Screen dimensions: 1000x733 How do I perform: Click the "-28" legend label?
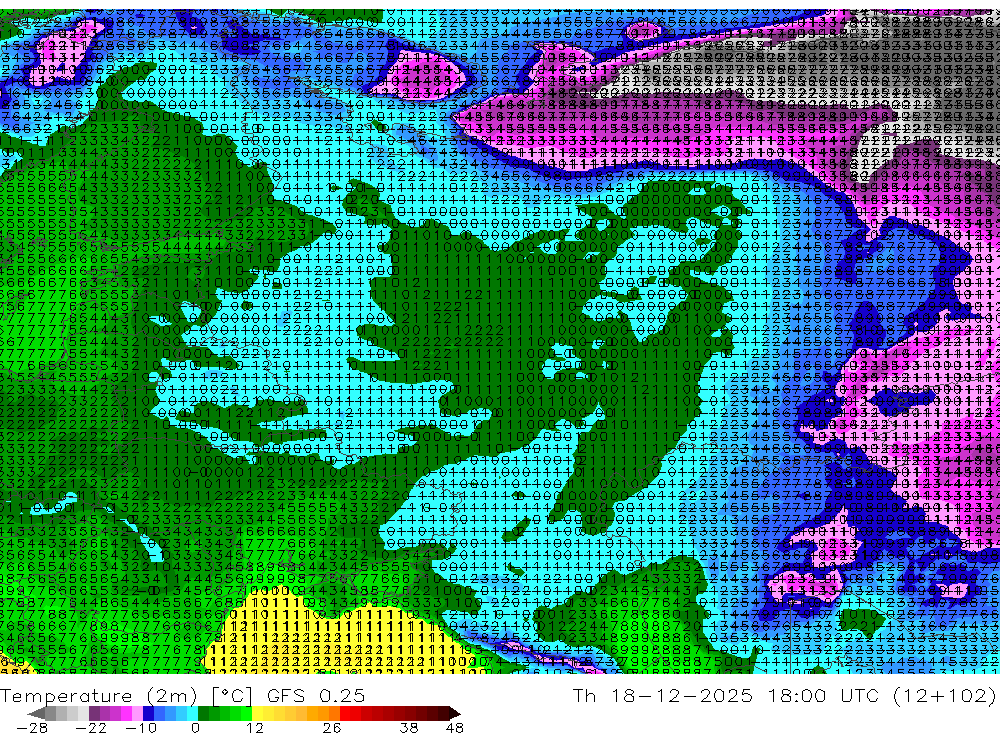click(32, 727)
